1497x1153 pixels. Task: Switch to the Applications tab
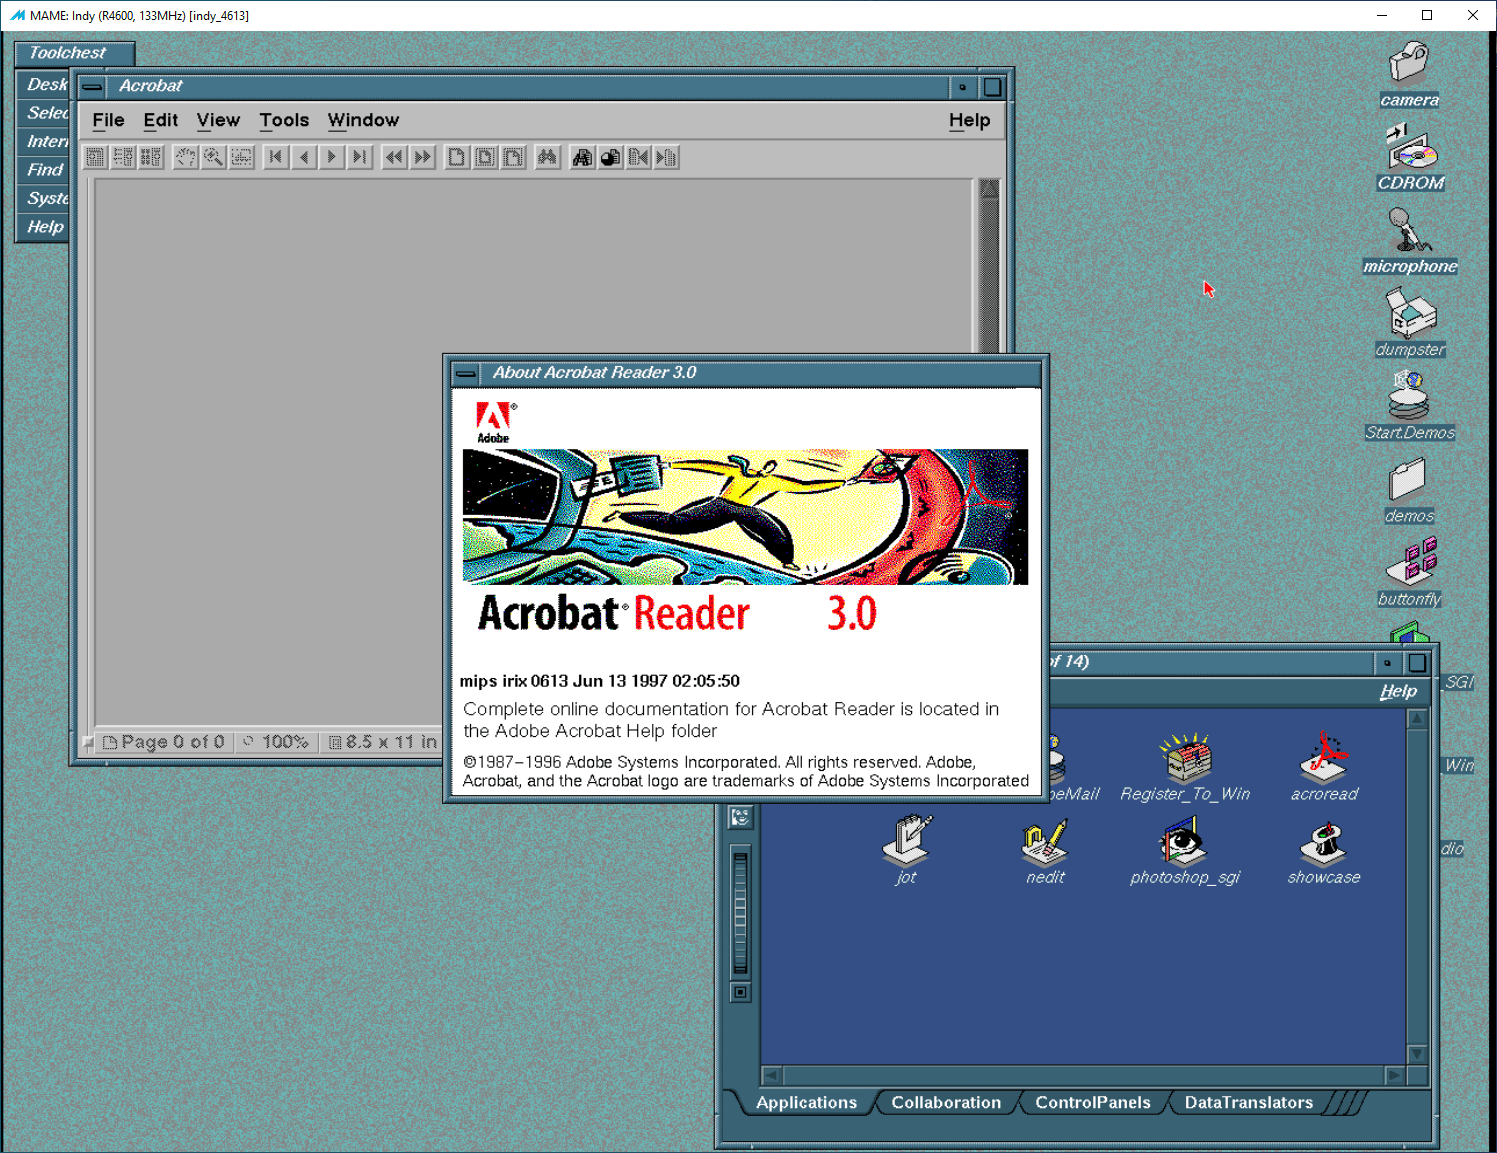806,1102
